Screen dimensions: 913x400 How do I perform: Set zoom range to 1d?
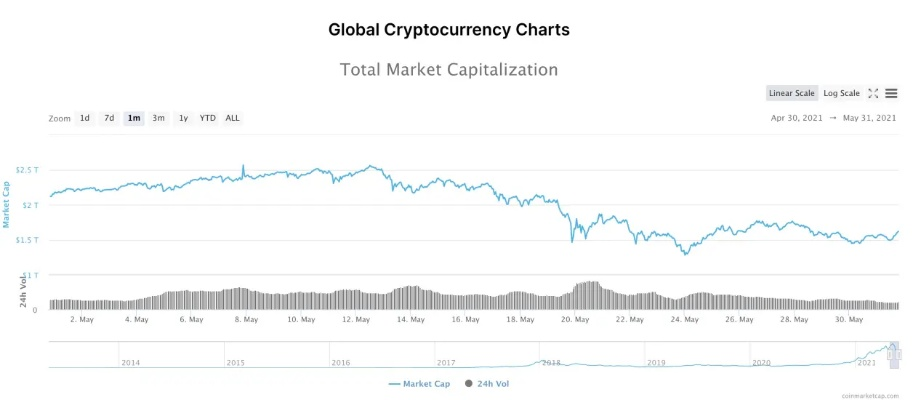[85, 118]
